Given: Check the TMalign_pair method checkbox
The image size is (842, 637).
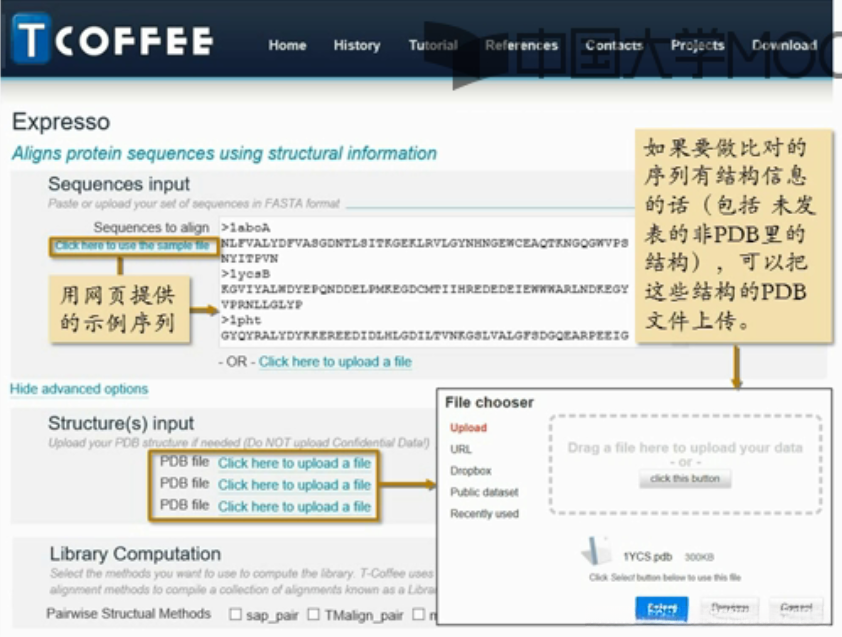Looking at the screenshot, I should click(314, 614).
